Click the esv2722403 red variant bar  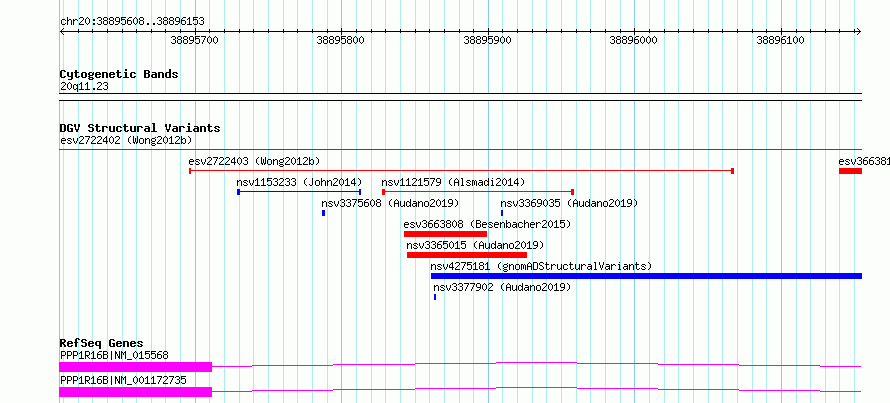(x=461, y=171)
